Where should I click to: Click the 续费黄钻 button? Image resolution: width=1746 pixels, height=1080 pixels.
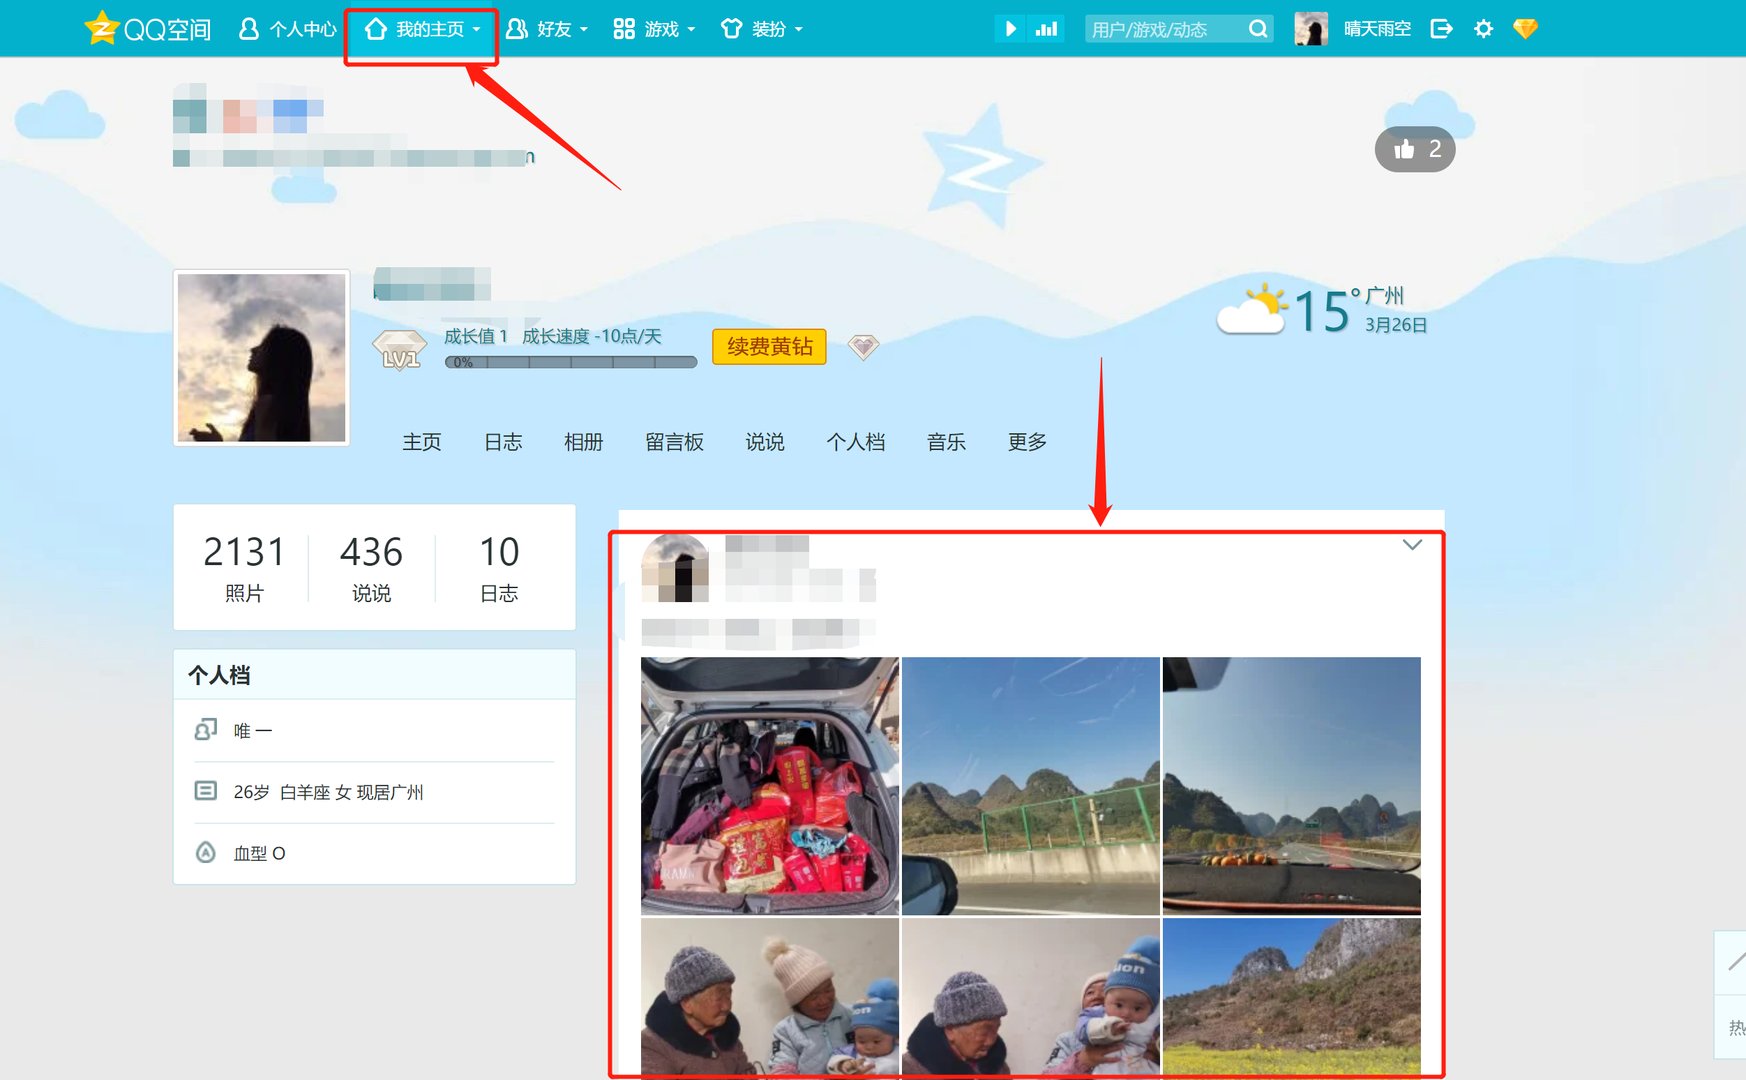[770, 346]
